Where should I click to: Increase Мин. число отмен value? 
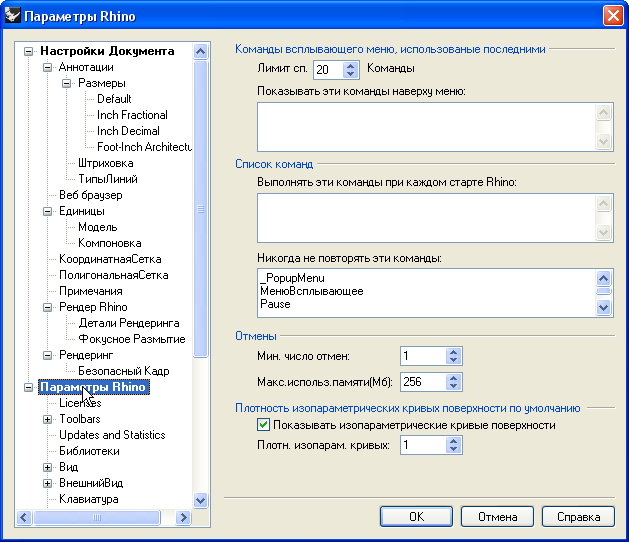pos(453,352)
